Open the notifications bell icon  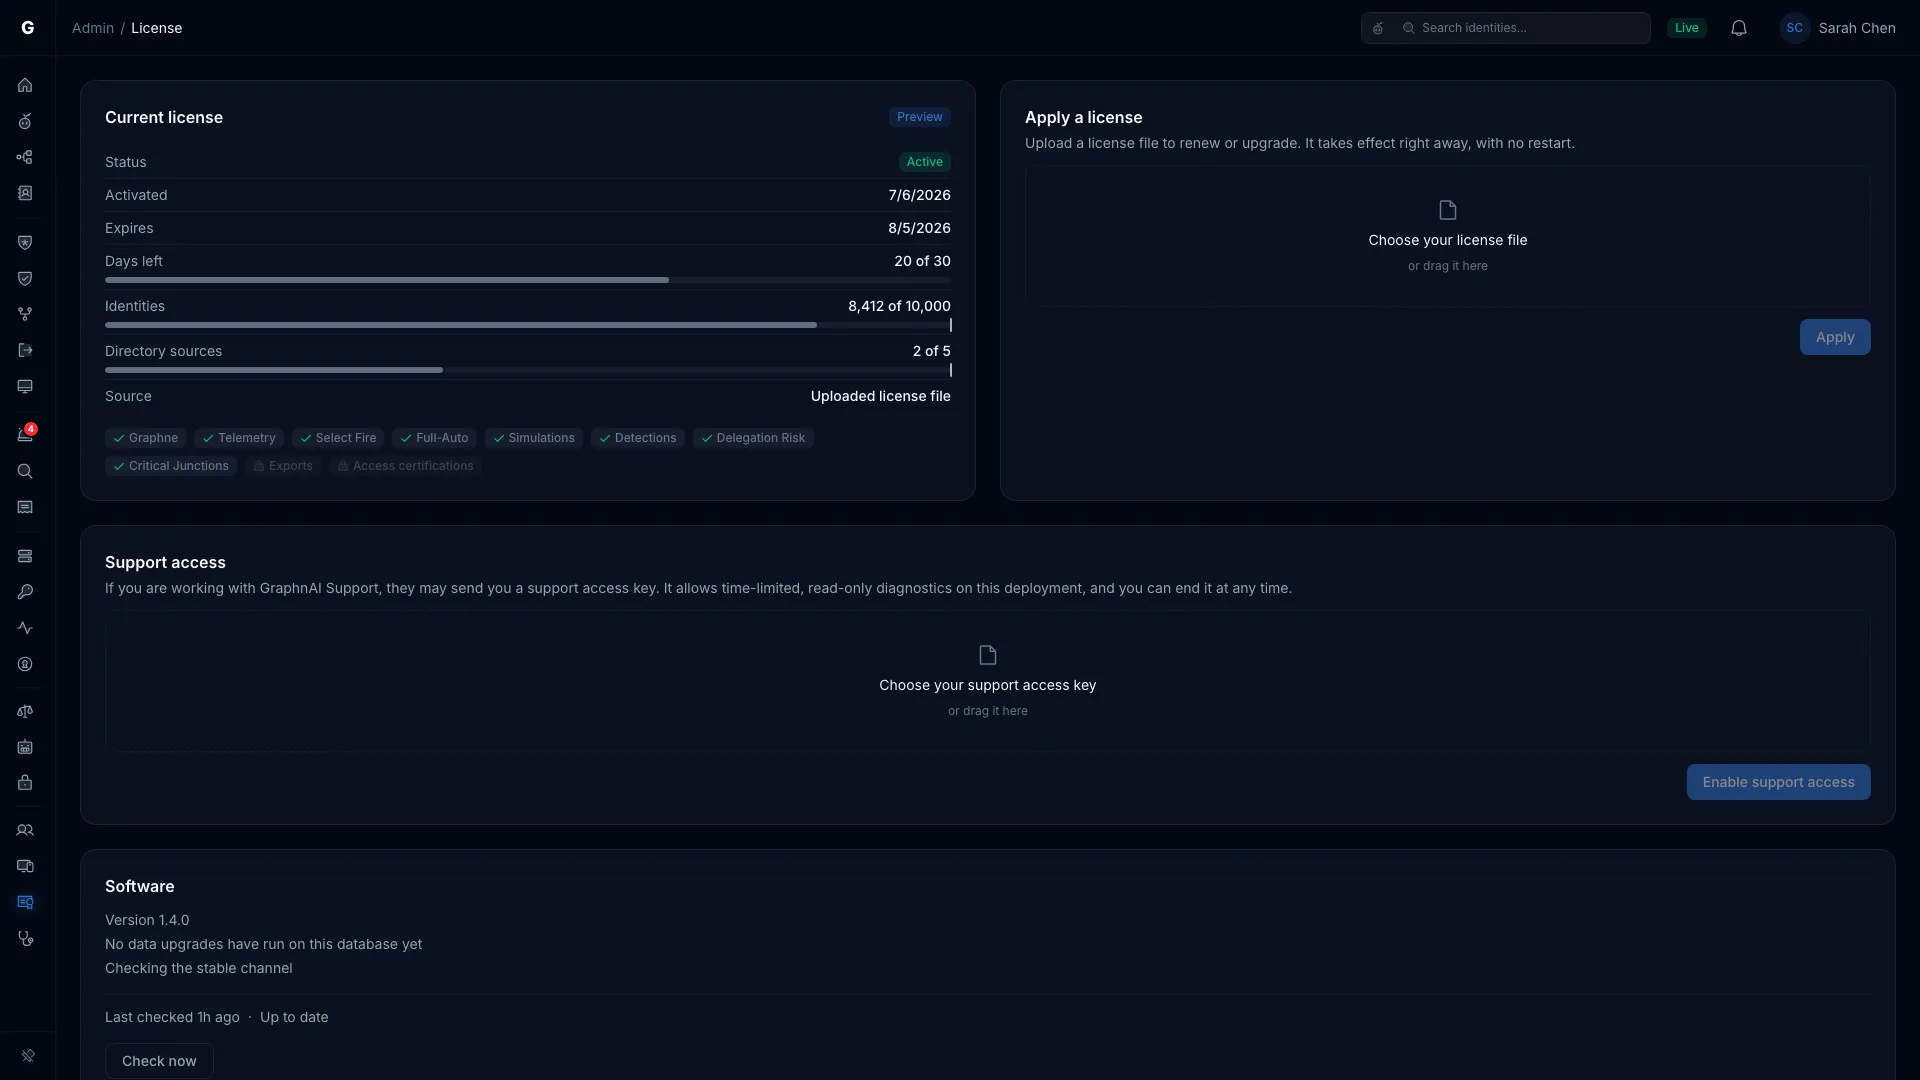(x=1739, y=28)
